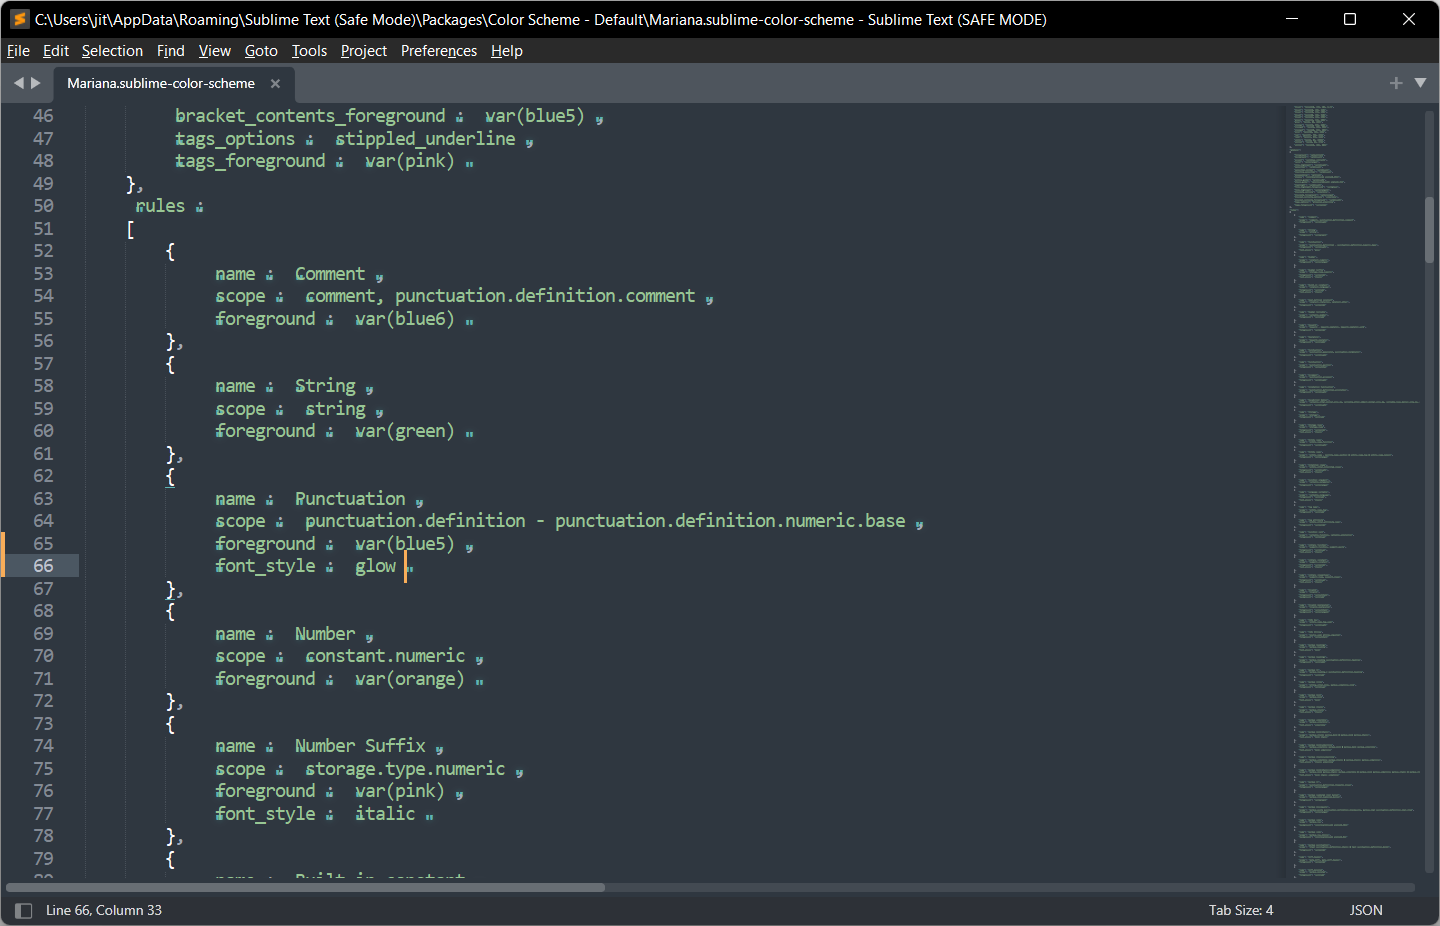Click on the 'rules' key
The width and height of the screenshot is (1440, 926).
tap(160, 206)
